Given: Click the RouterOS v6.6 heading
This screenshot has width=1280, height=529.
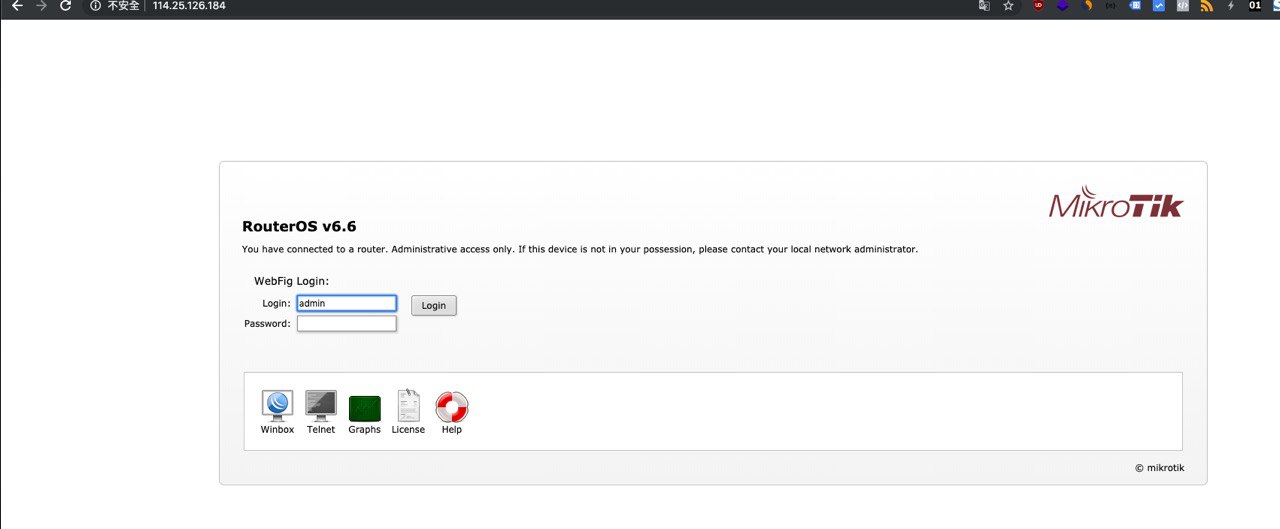Looking at the screenshot, I should tap(299, 227).
